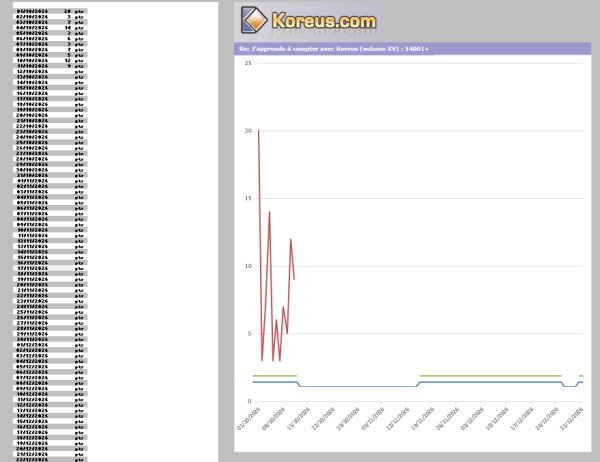Select the date cell 31/10/2026

(32, 175)
